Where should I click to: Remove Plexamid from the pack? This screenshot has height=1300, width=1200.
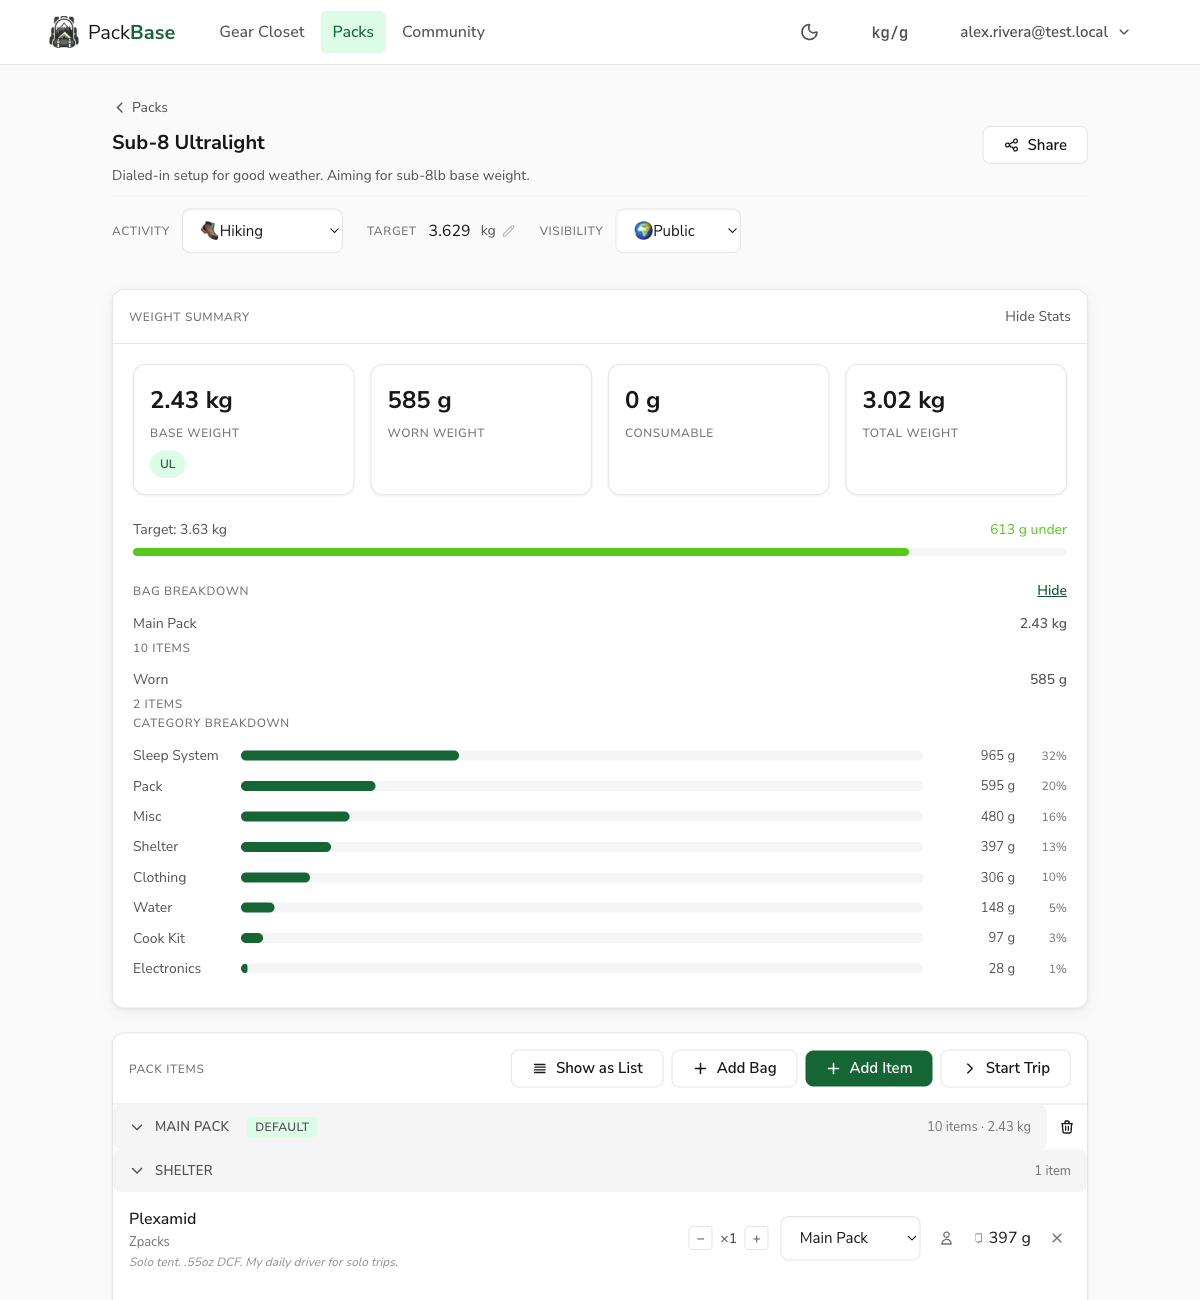pyautogui.click(x=1057, y=1238)
